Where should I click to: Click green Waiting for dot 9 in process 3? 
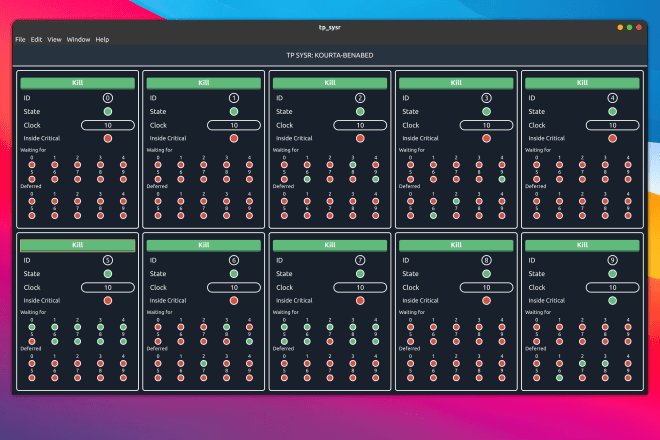point(502,179)
